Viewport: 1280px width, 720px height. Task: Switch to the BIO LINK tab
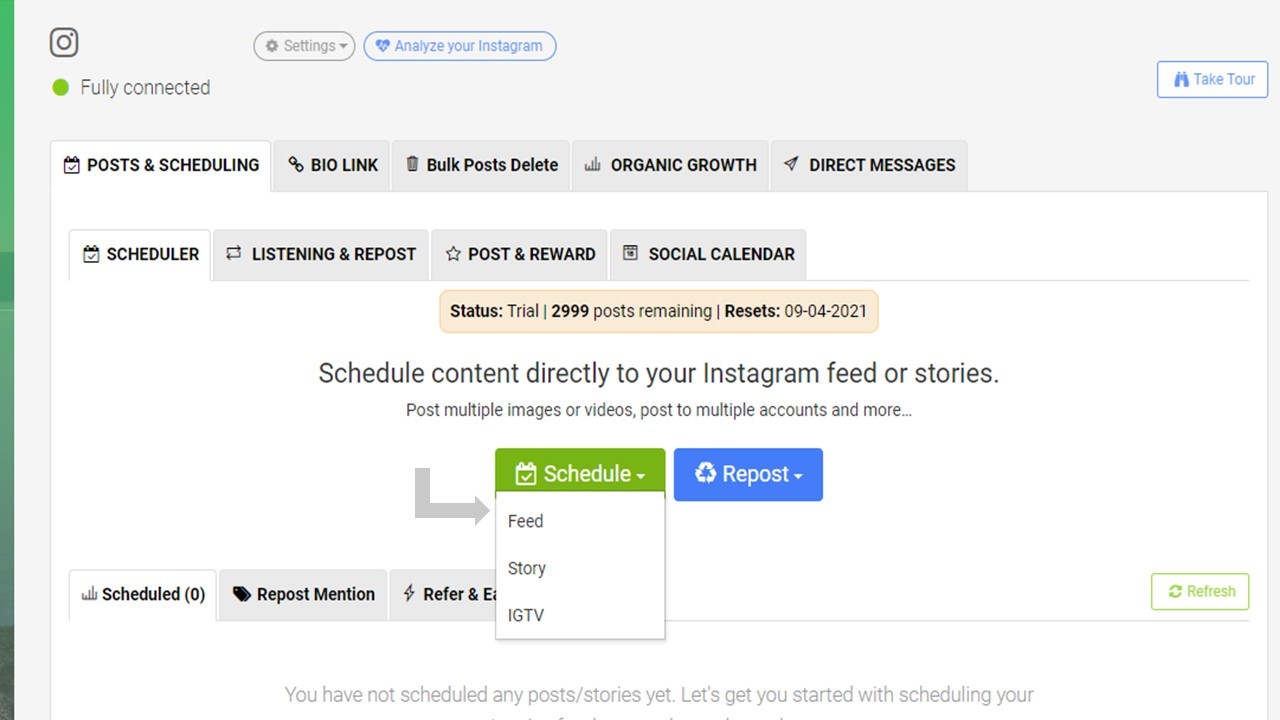point(333,165)
